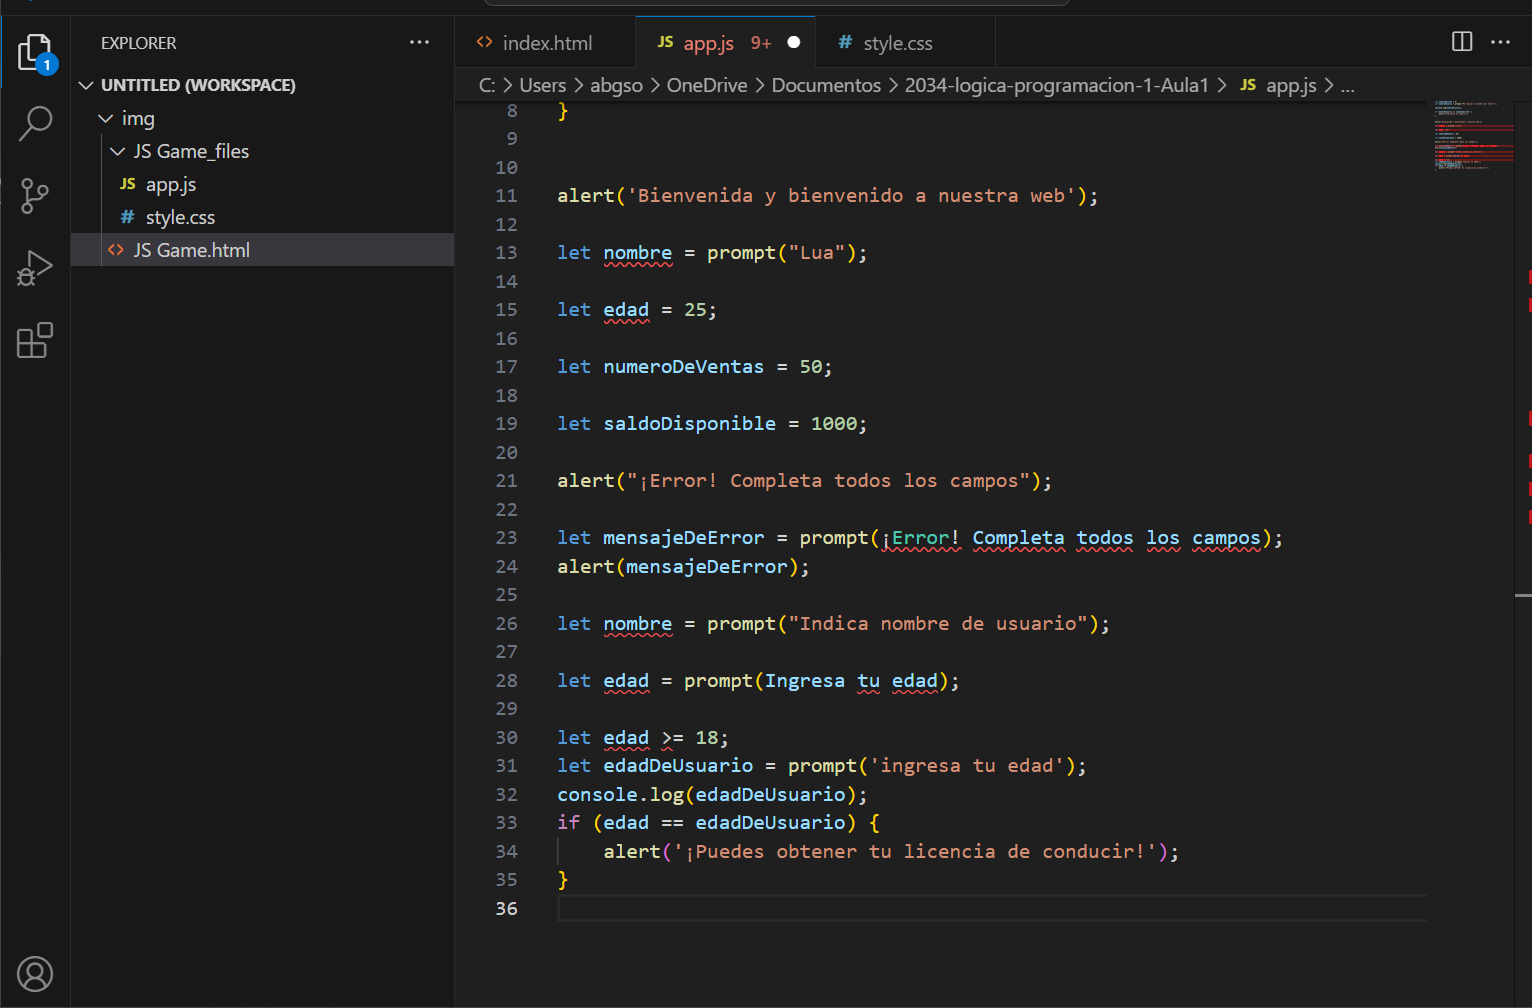
Task: Click line number 23 in gutter
Action: click(x=506, y=538)
